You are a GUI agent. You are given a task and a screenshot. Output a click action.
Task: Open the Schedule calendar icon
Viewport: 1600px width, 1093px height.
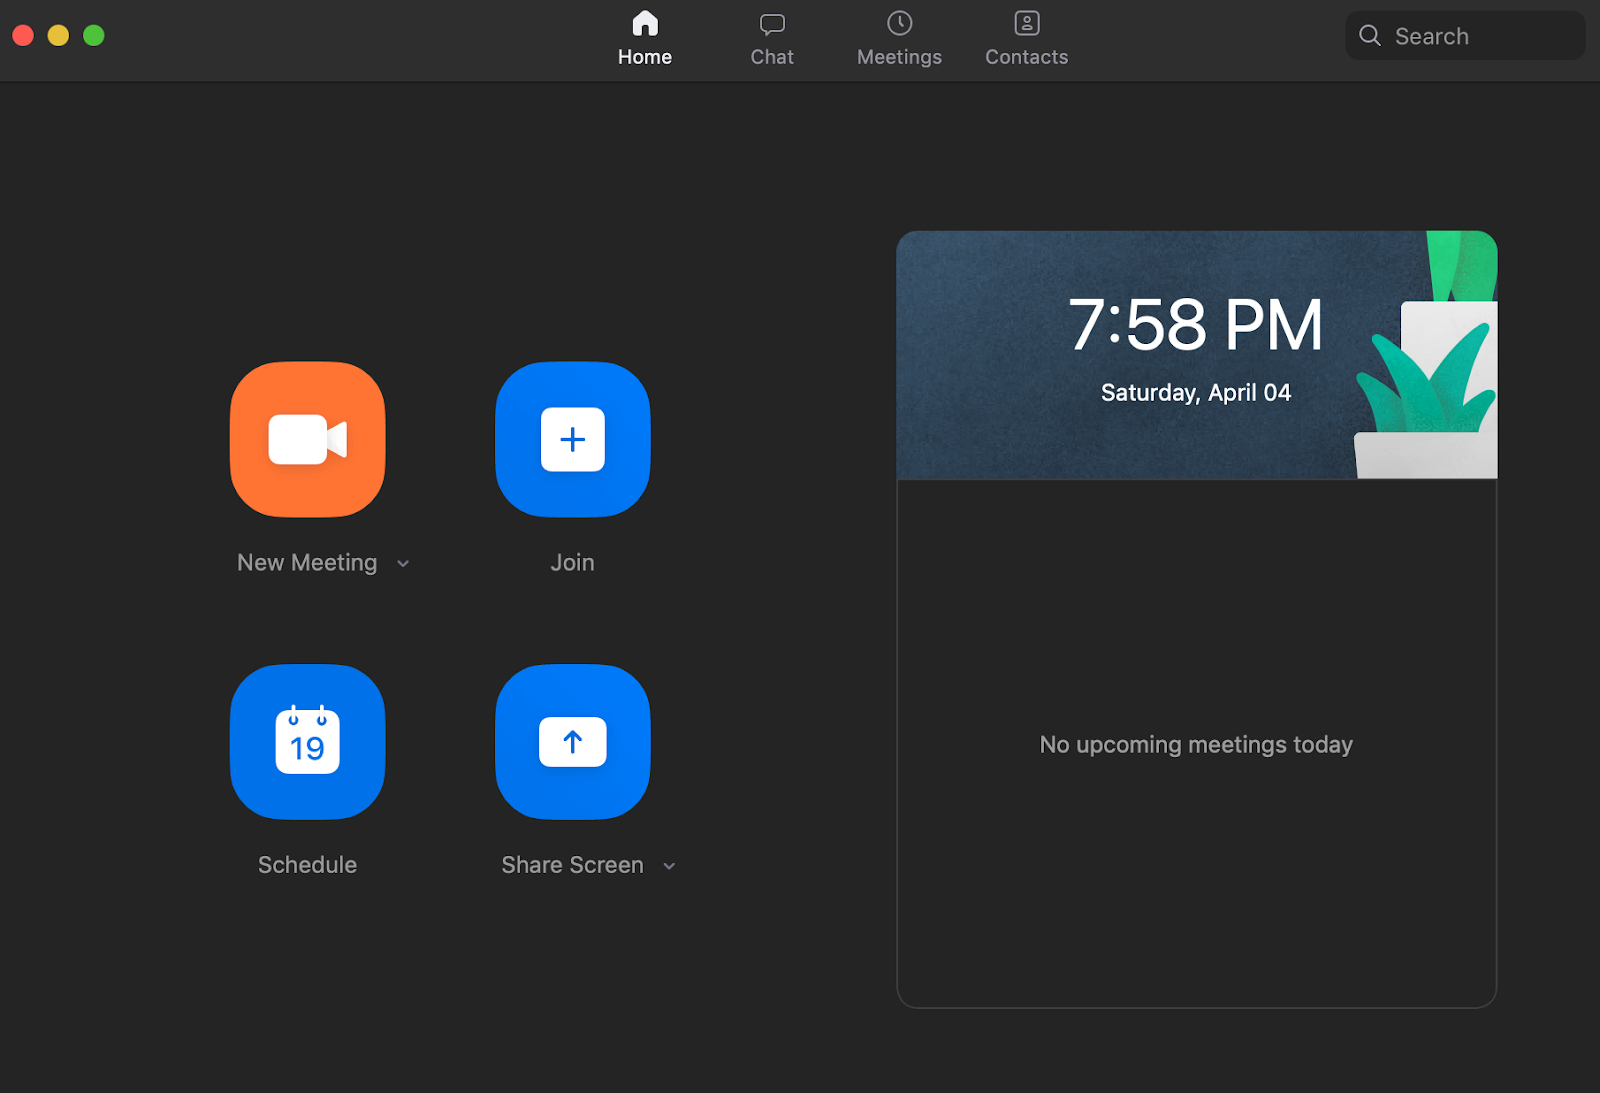(307, 742)
